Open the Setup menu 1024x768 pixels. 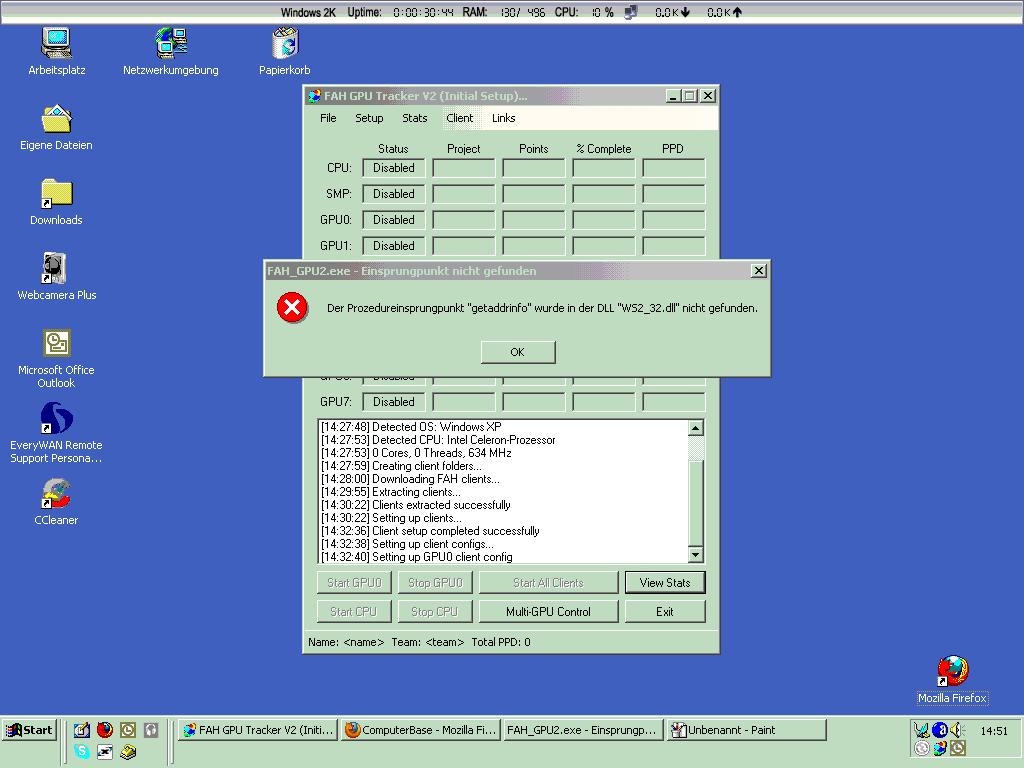(369, 118)
